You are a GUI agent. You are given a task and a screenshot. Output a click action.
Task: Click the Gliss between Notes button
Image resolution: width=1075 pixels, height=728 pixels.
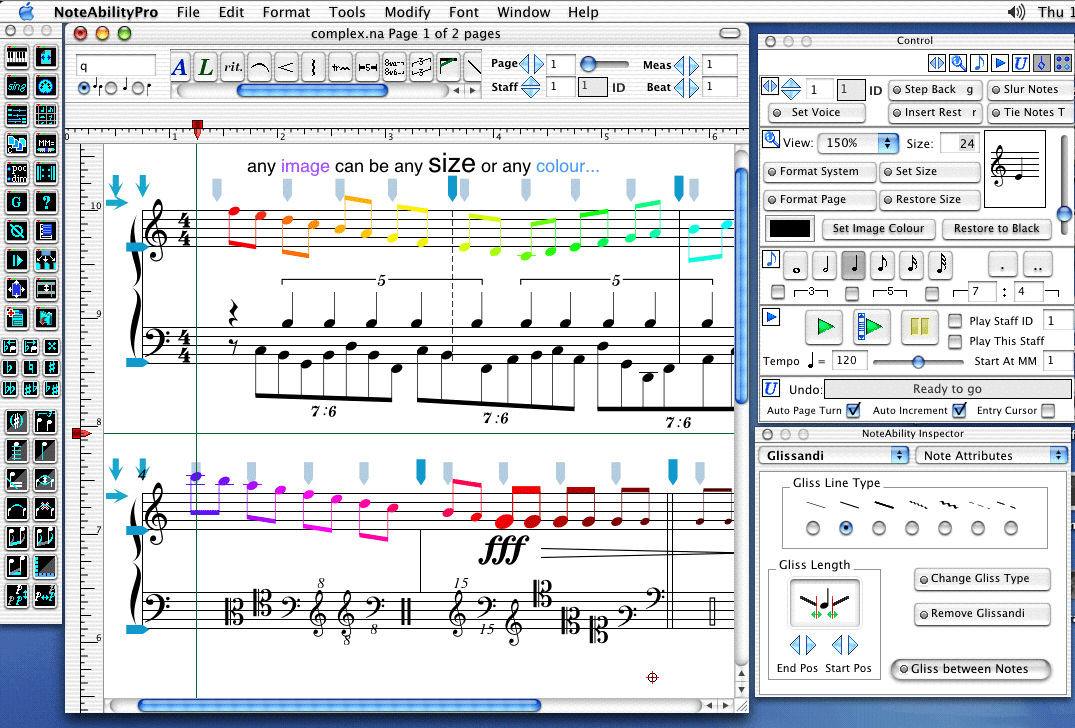[x=971, y=669]
